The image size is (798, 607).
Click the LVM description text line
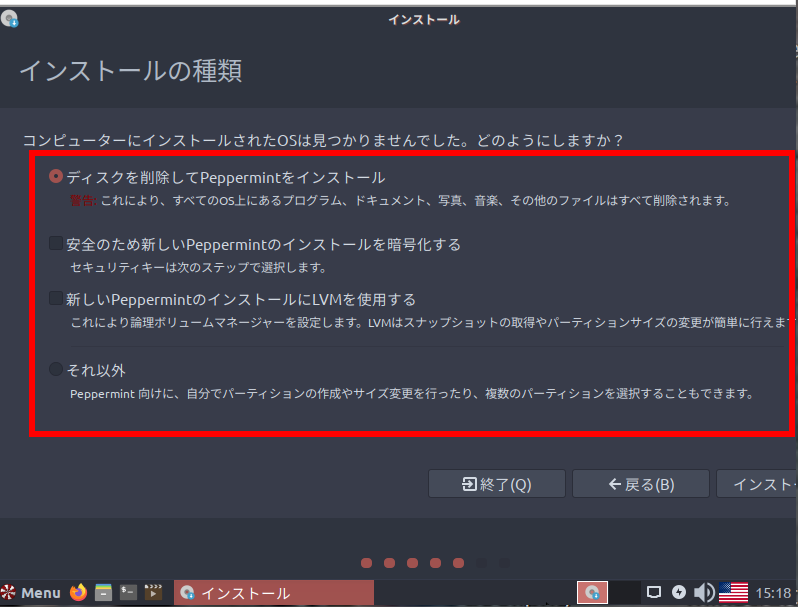[x=434, y=322]
